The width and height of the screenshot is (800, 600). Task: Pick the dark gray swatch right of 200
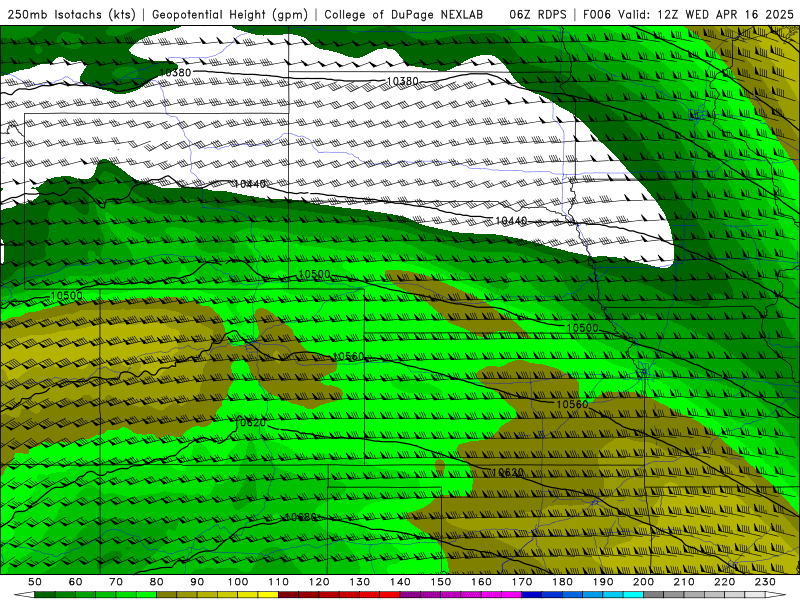click(653, 595)
